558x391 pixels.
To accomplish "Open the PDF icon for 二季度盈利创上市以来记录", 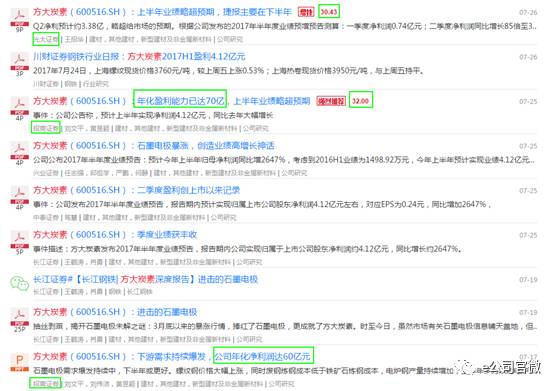I will click(x=20, y=198).
